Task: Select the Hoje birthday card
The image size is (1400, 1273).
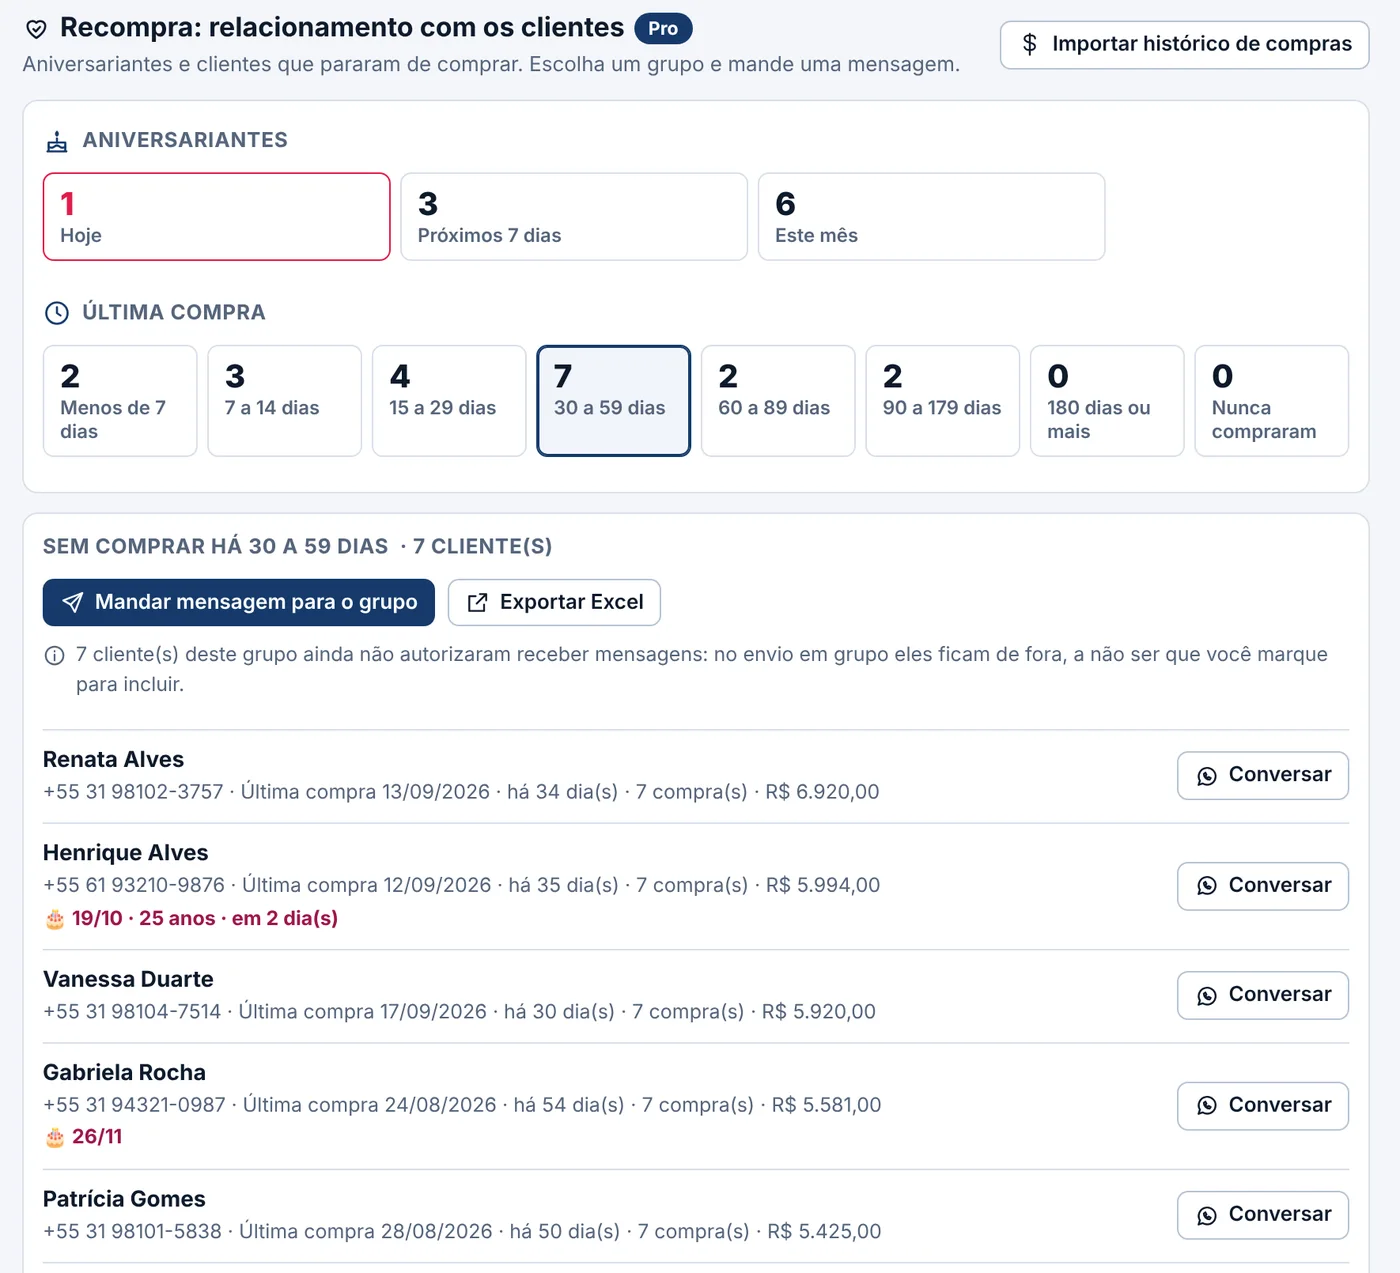Action: click(216, 217)
